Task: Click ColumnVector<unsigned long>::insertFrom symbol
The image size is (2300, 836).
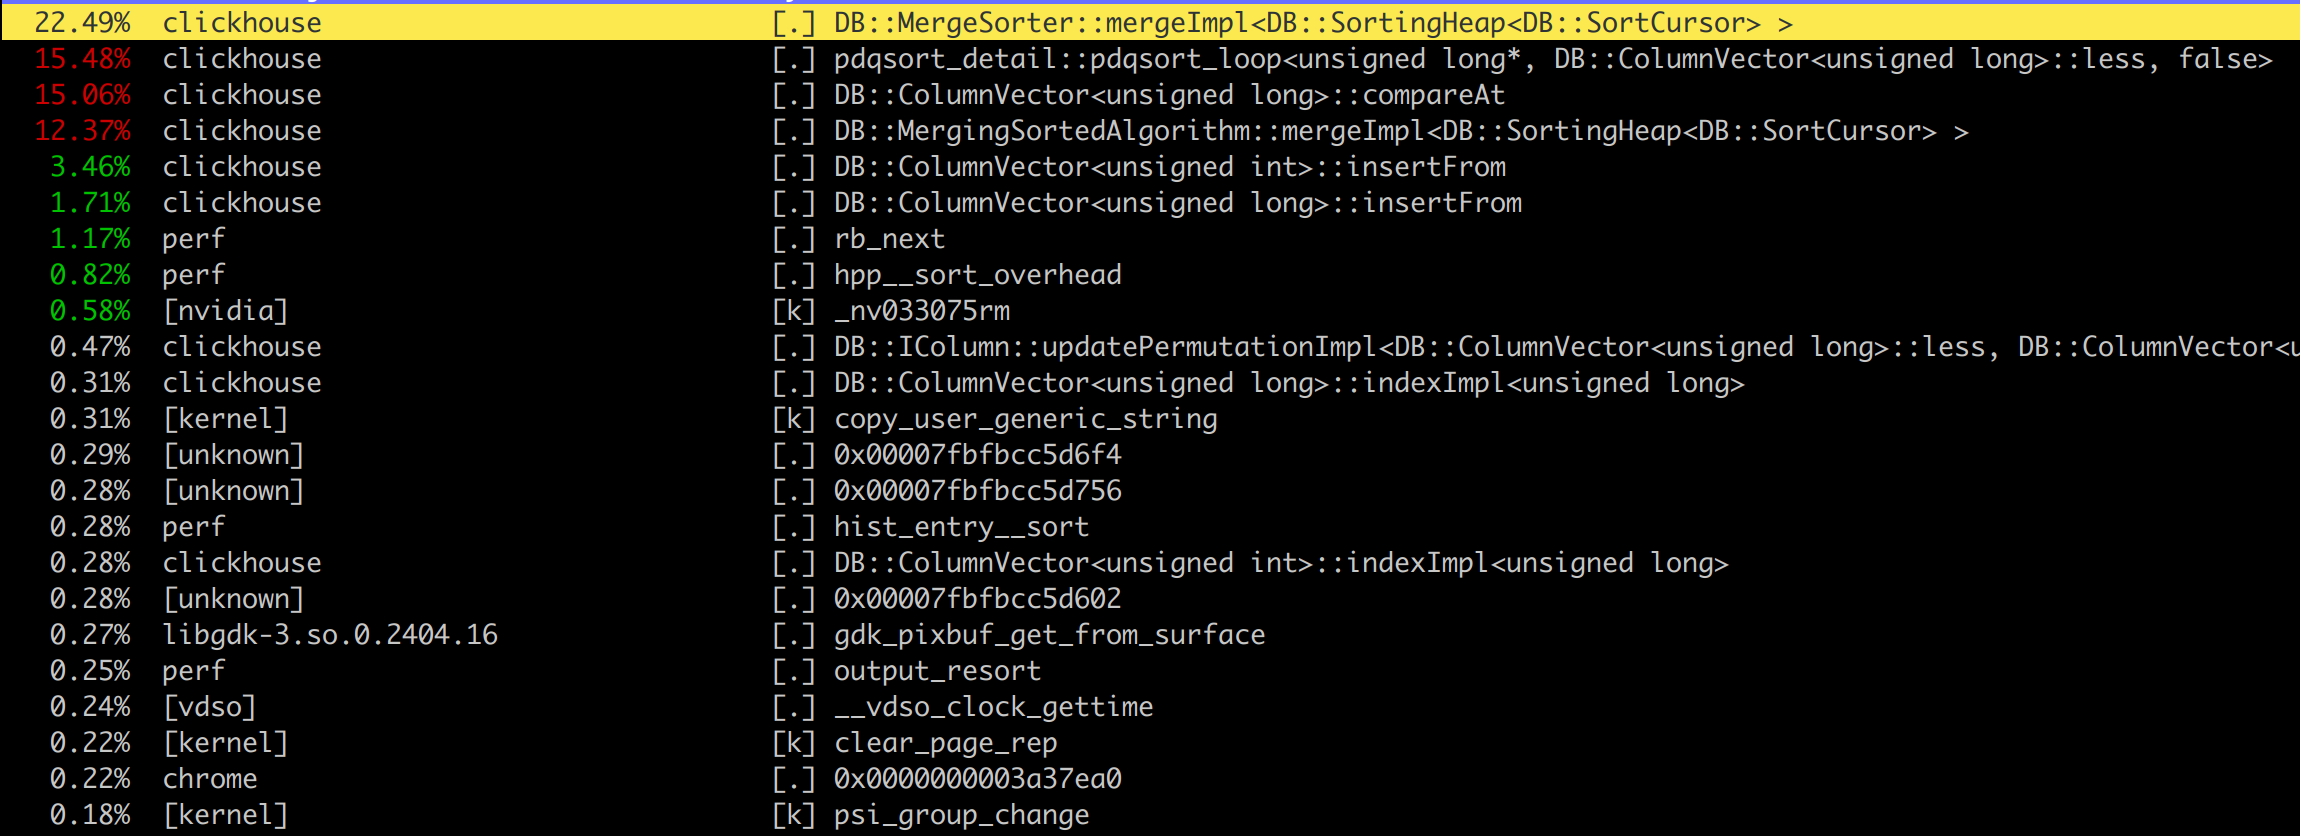Action: point(1177,203)
